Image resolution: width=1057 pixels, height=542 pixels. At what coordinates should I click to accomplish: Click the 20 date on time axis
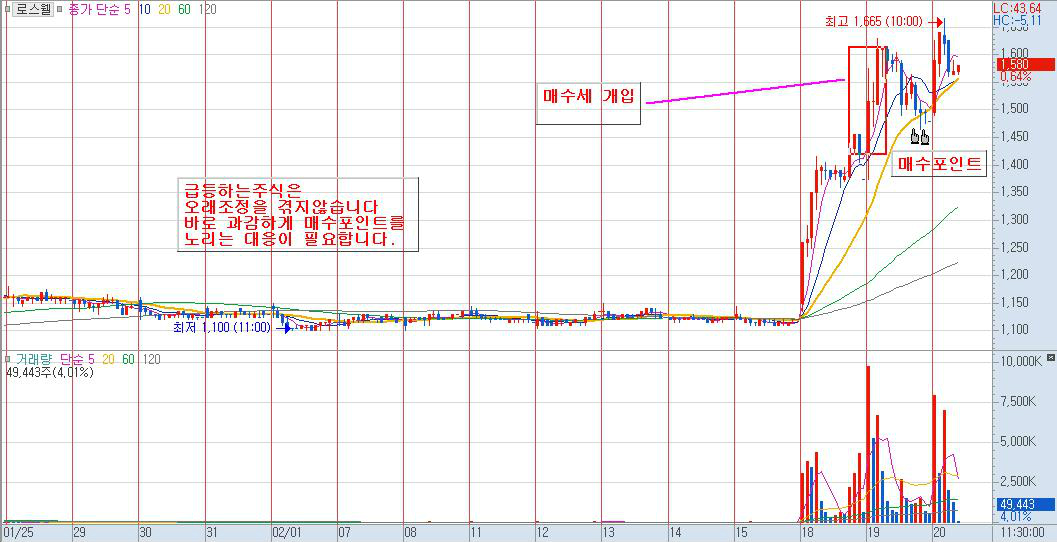(940, 533)
